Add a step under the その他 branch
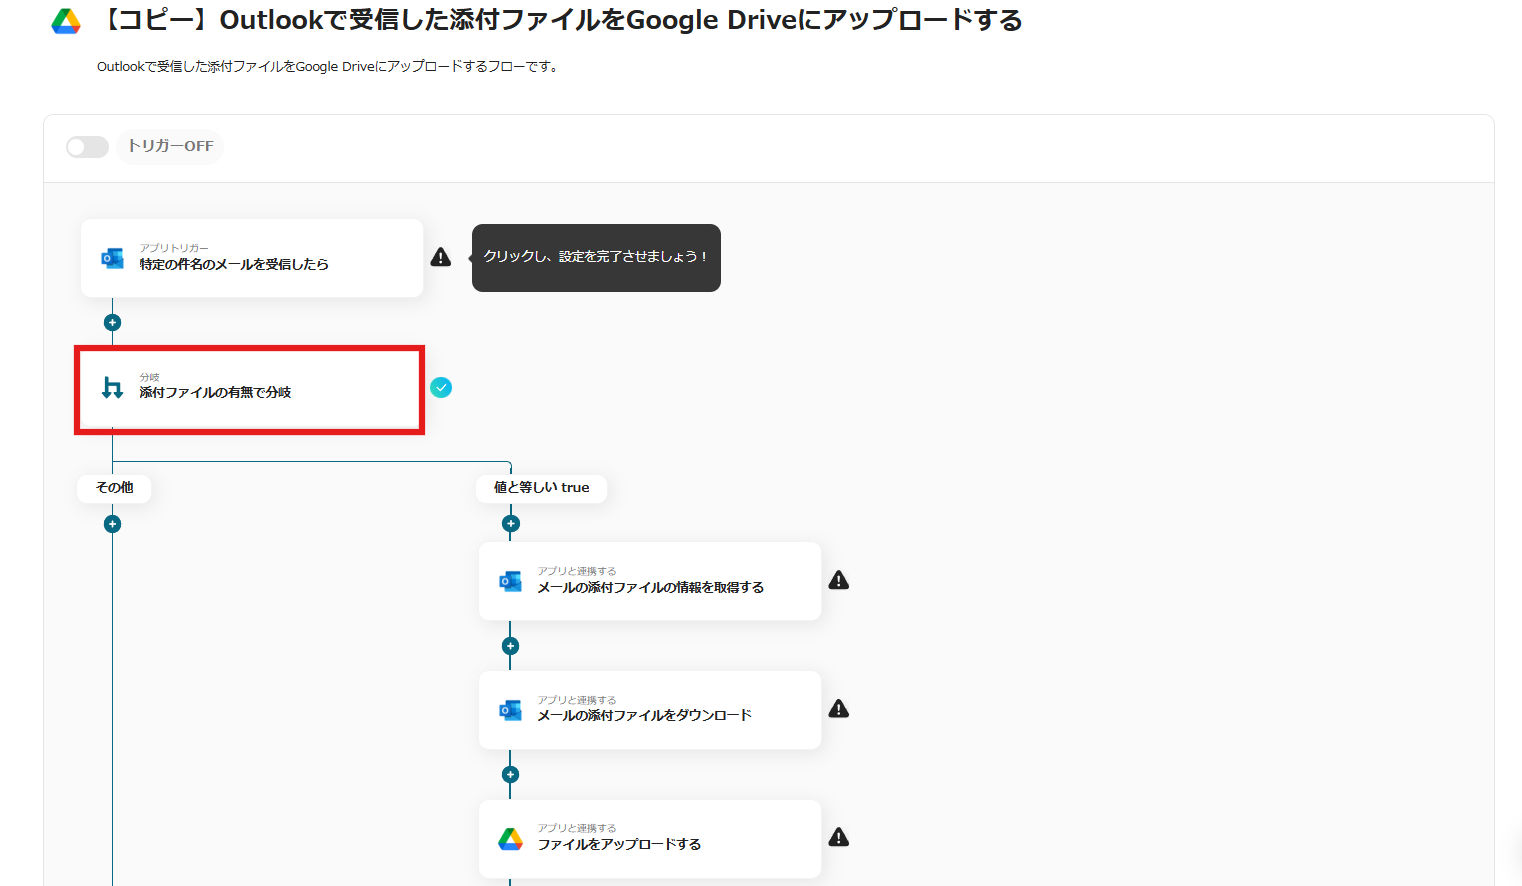Image resolution: width=1522 pixels, height=886 pixels. (x=113, y=524)
